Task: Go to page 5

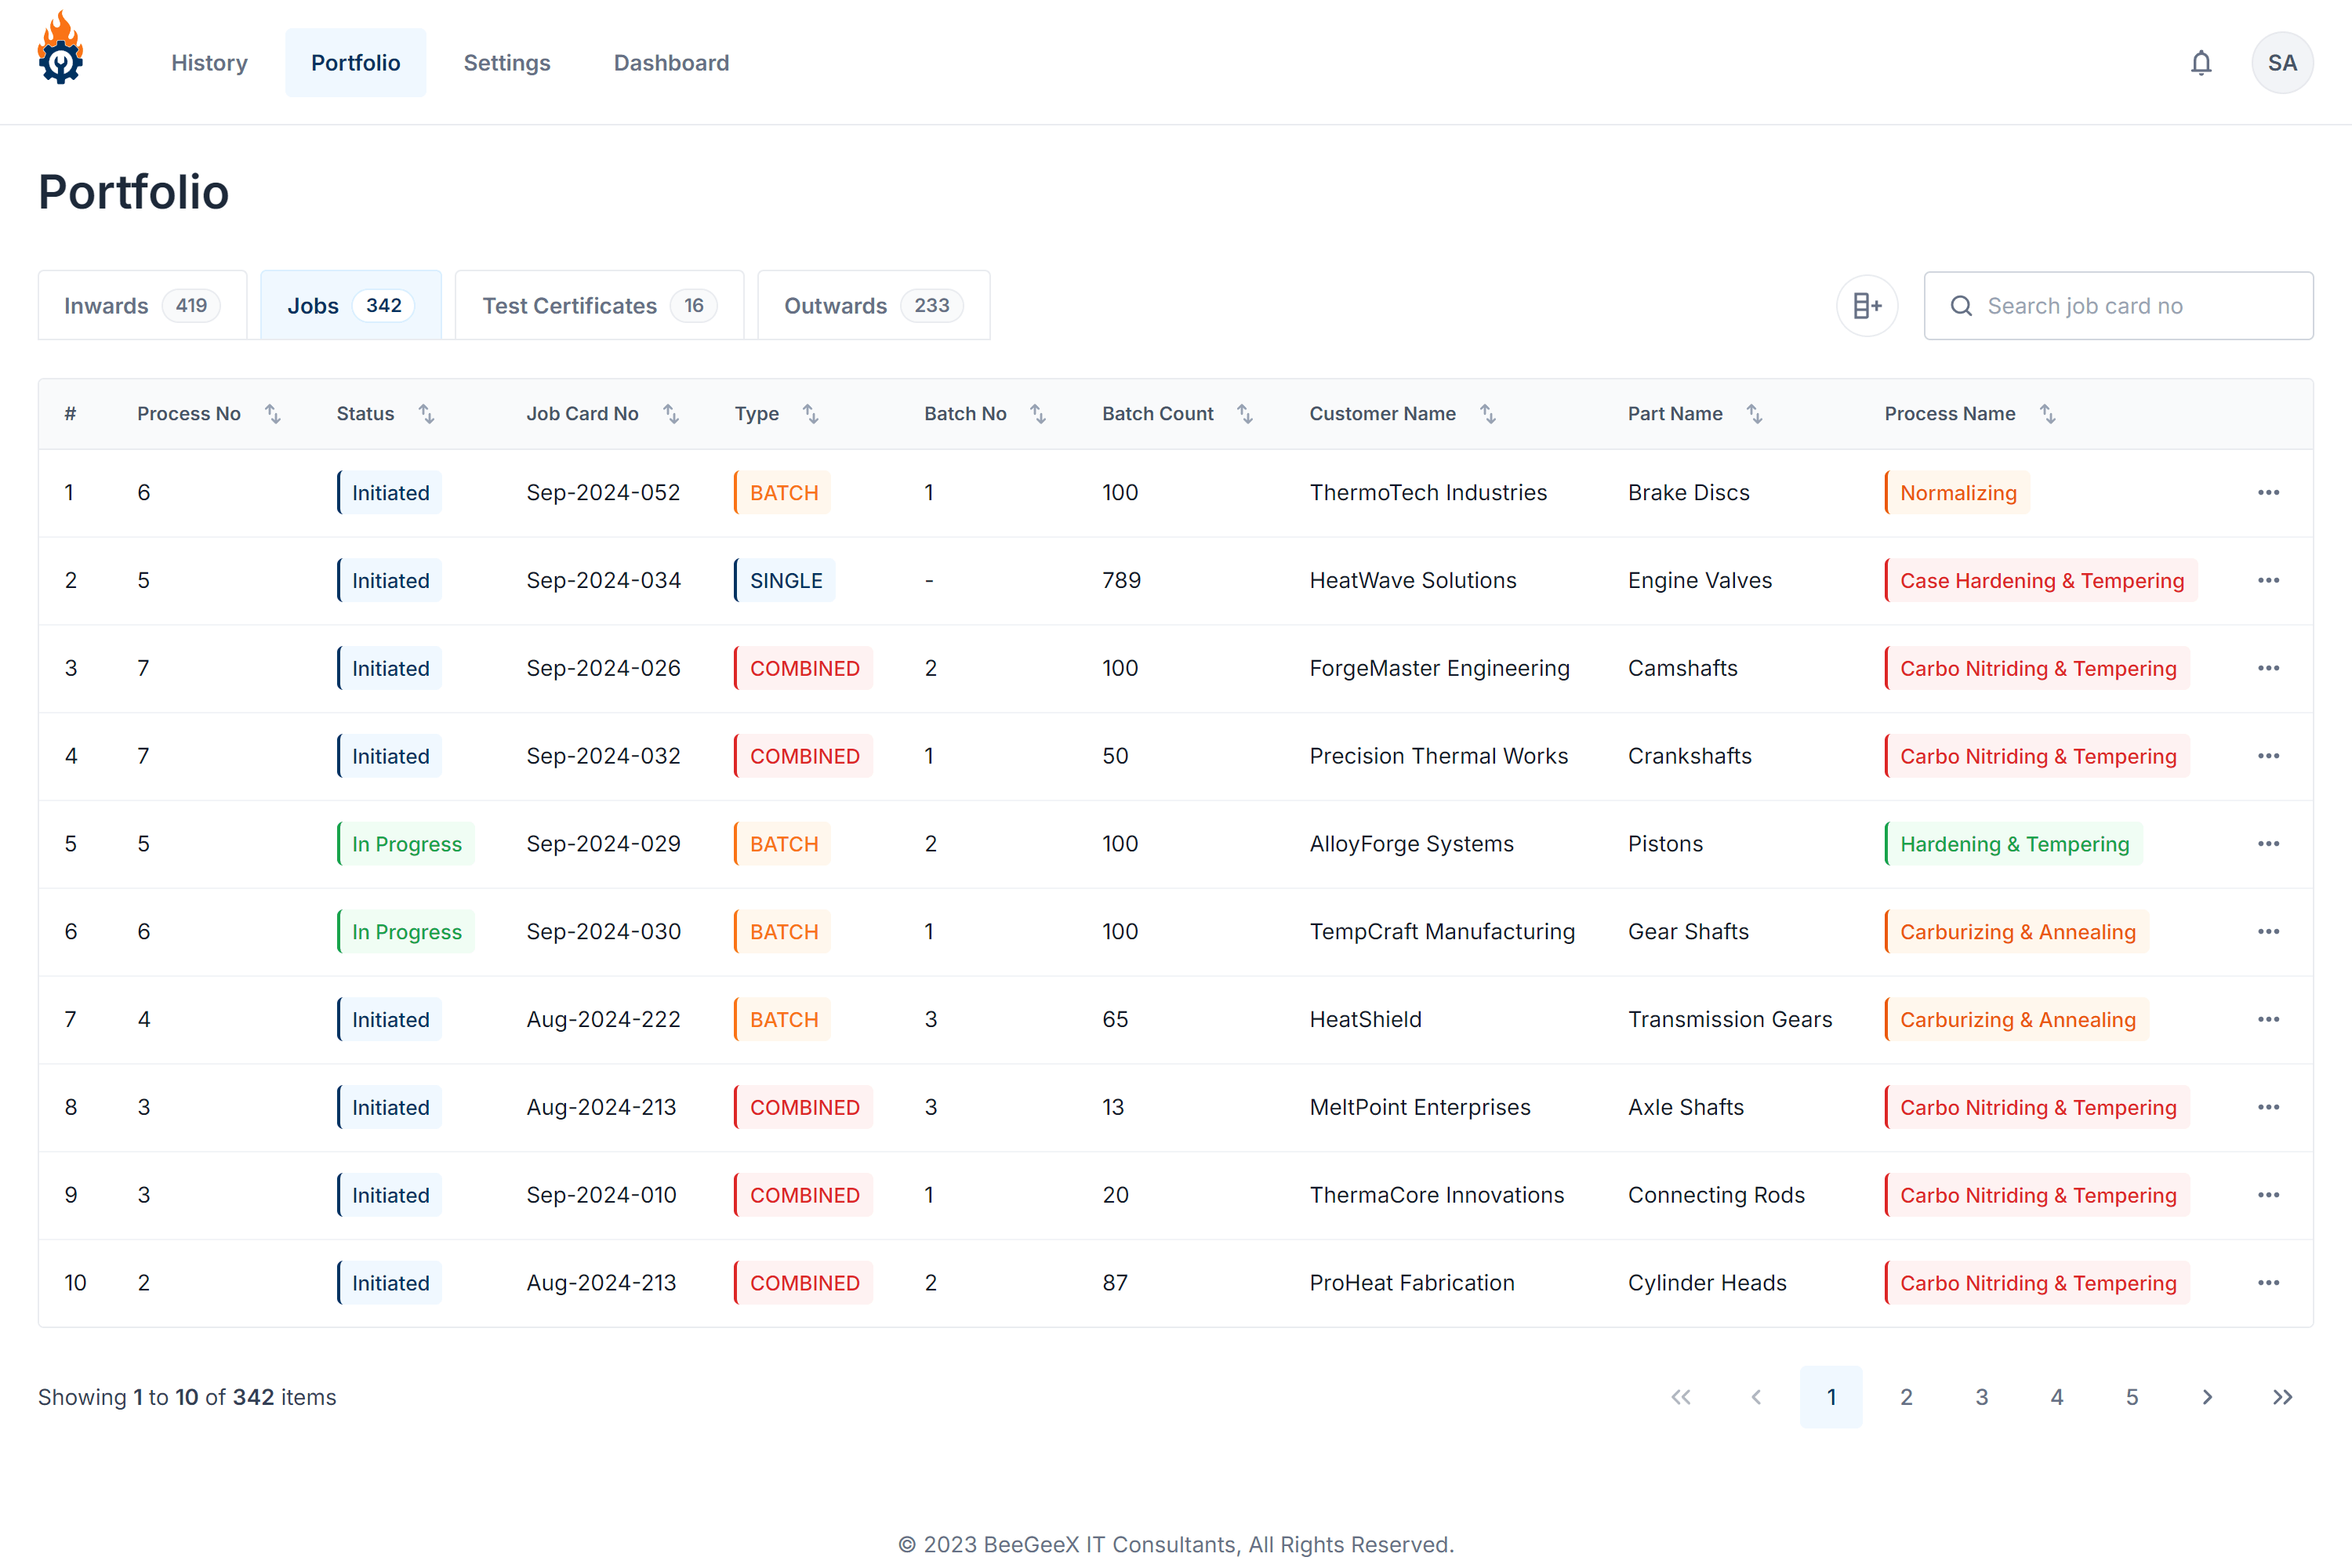Action: (x=2132, y=1397)
